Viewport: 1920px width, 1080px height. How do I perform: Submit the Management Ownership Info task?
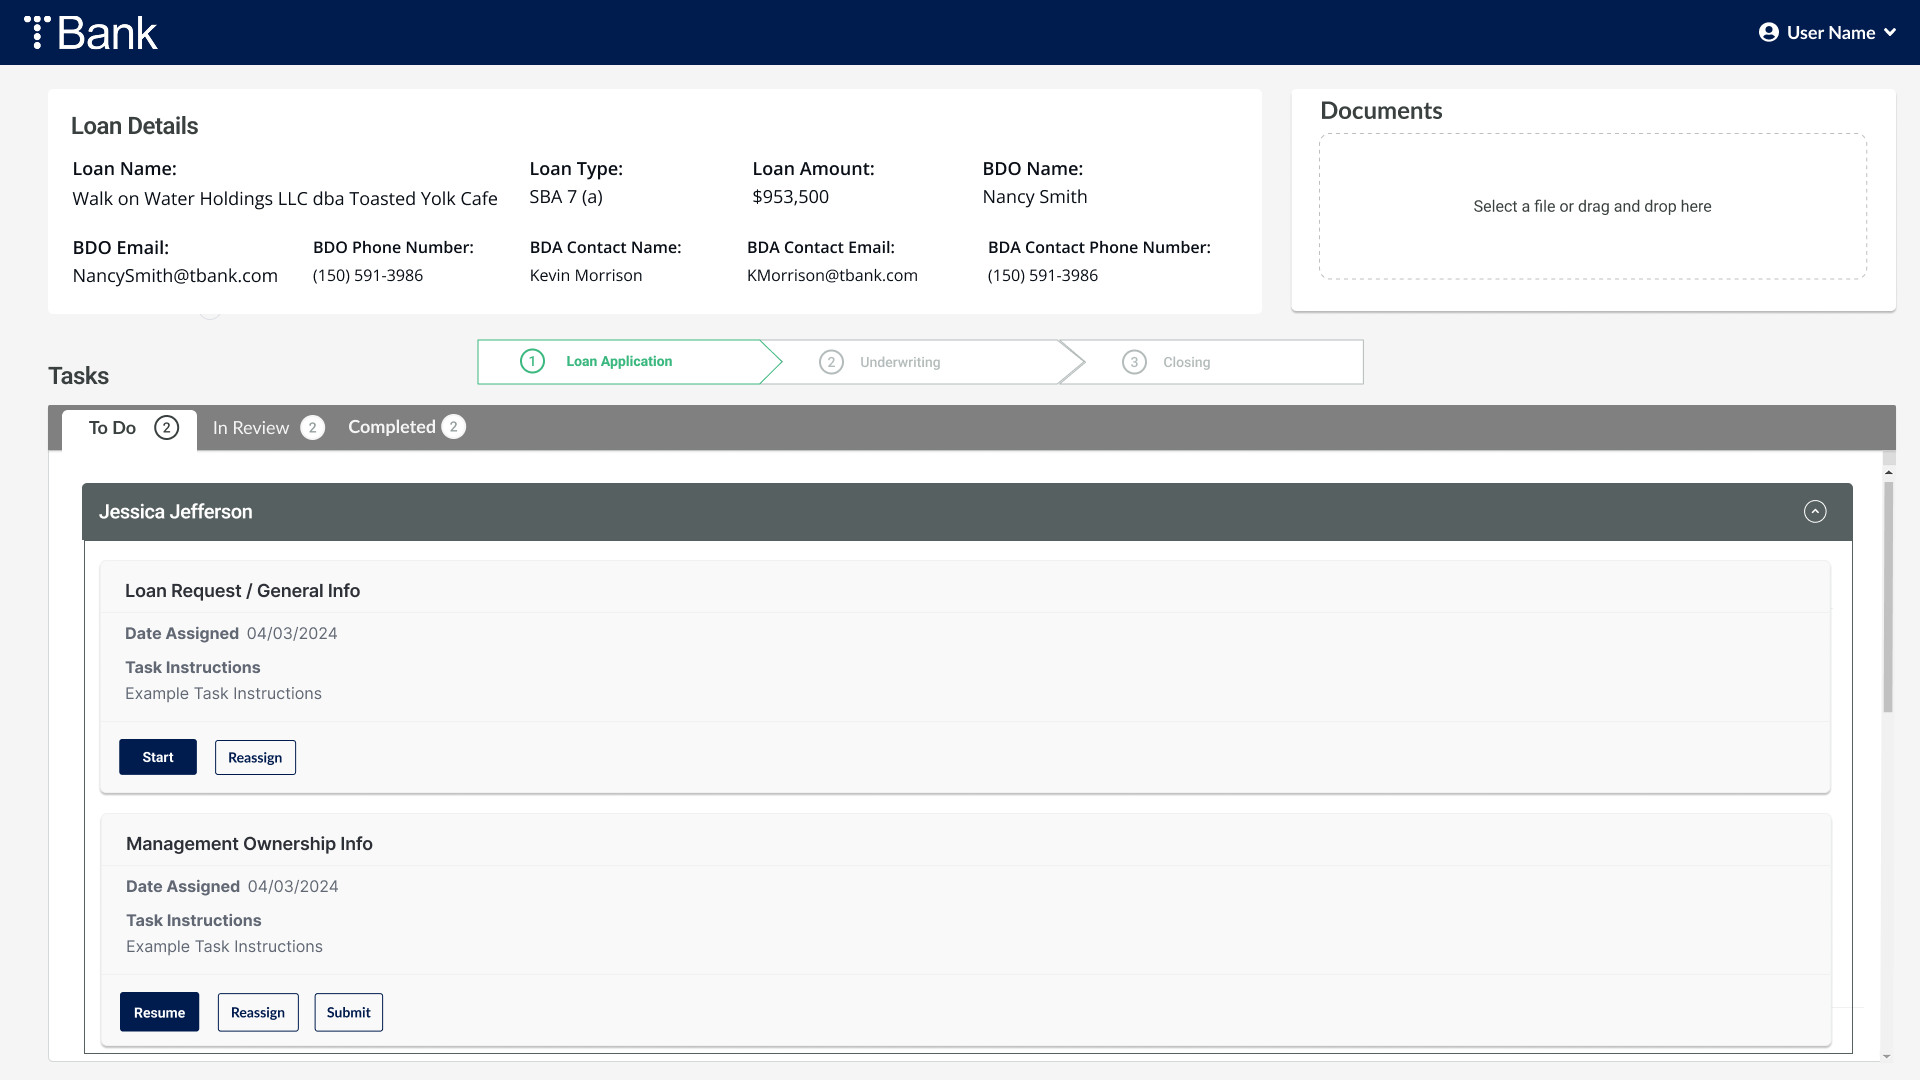348,1012
